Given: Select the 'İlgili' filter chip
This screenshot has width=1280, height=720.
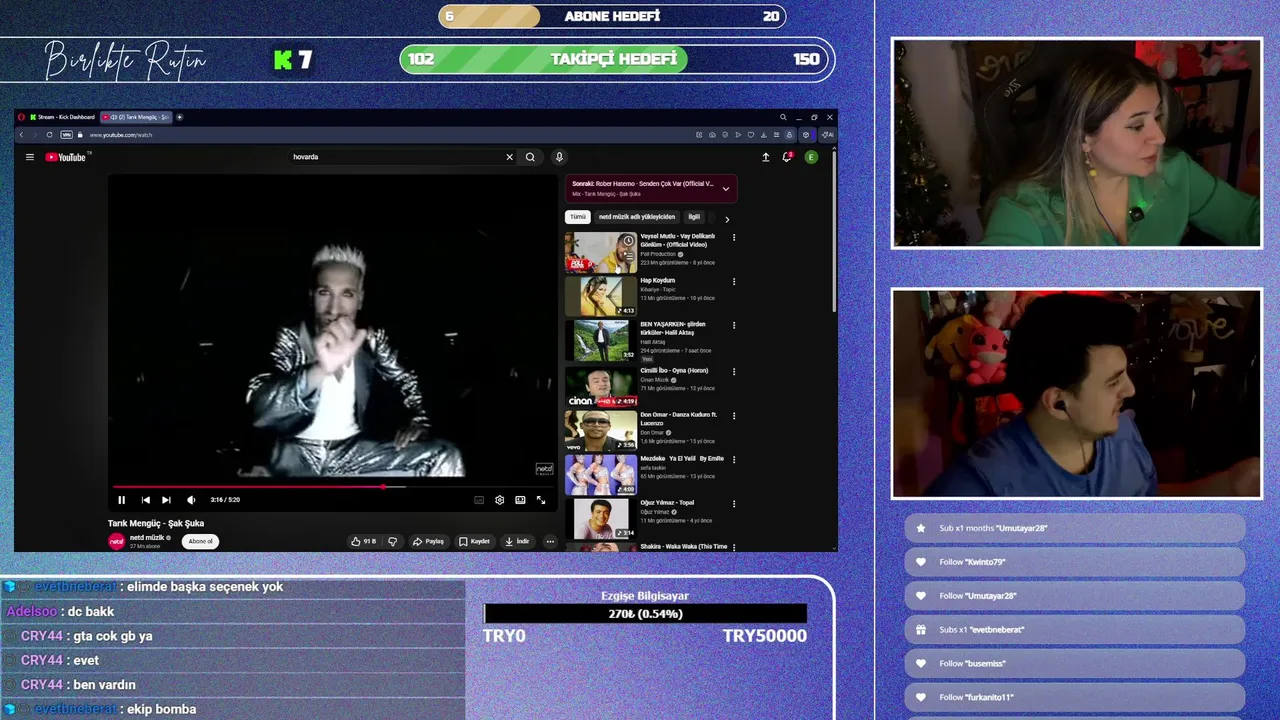Looking at the screenshot, I should (x=694, y=217).
